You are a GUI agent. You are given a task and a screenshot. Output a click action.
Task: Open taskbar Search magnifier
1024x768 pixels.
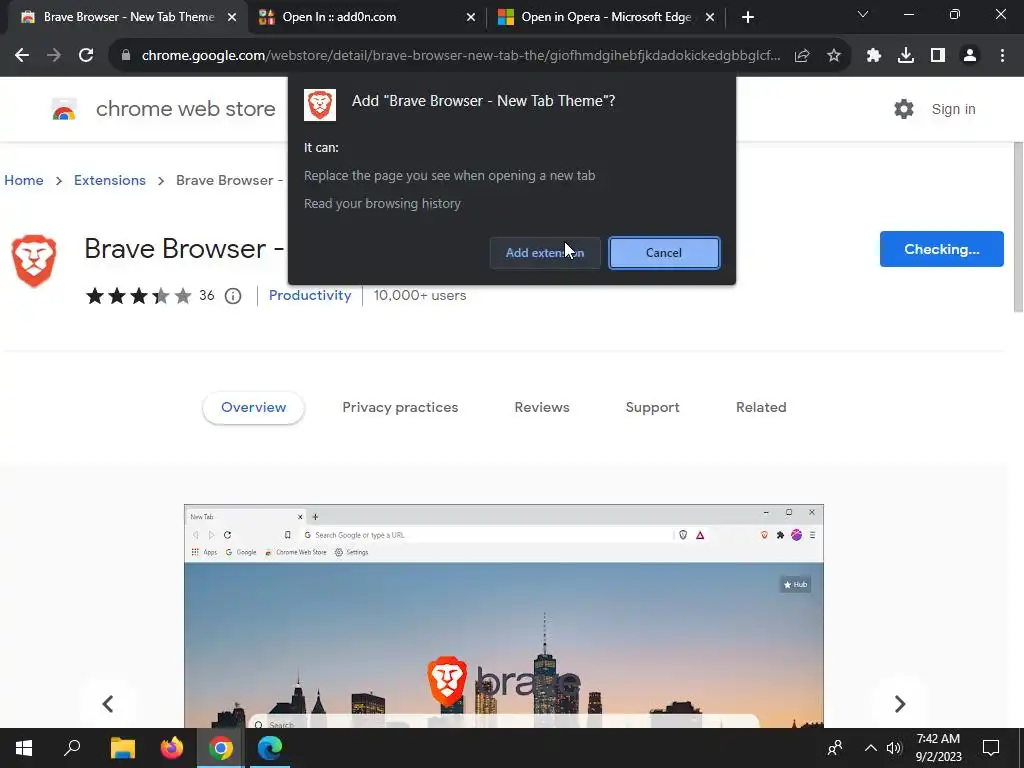coord(72,748)
